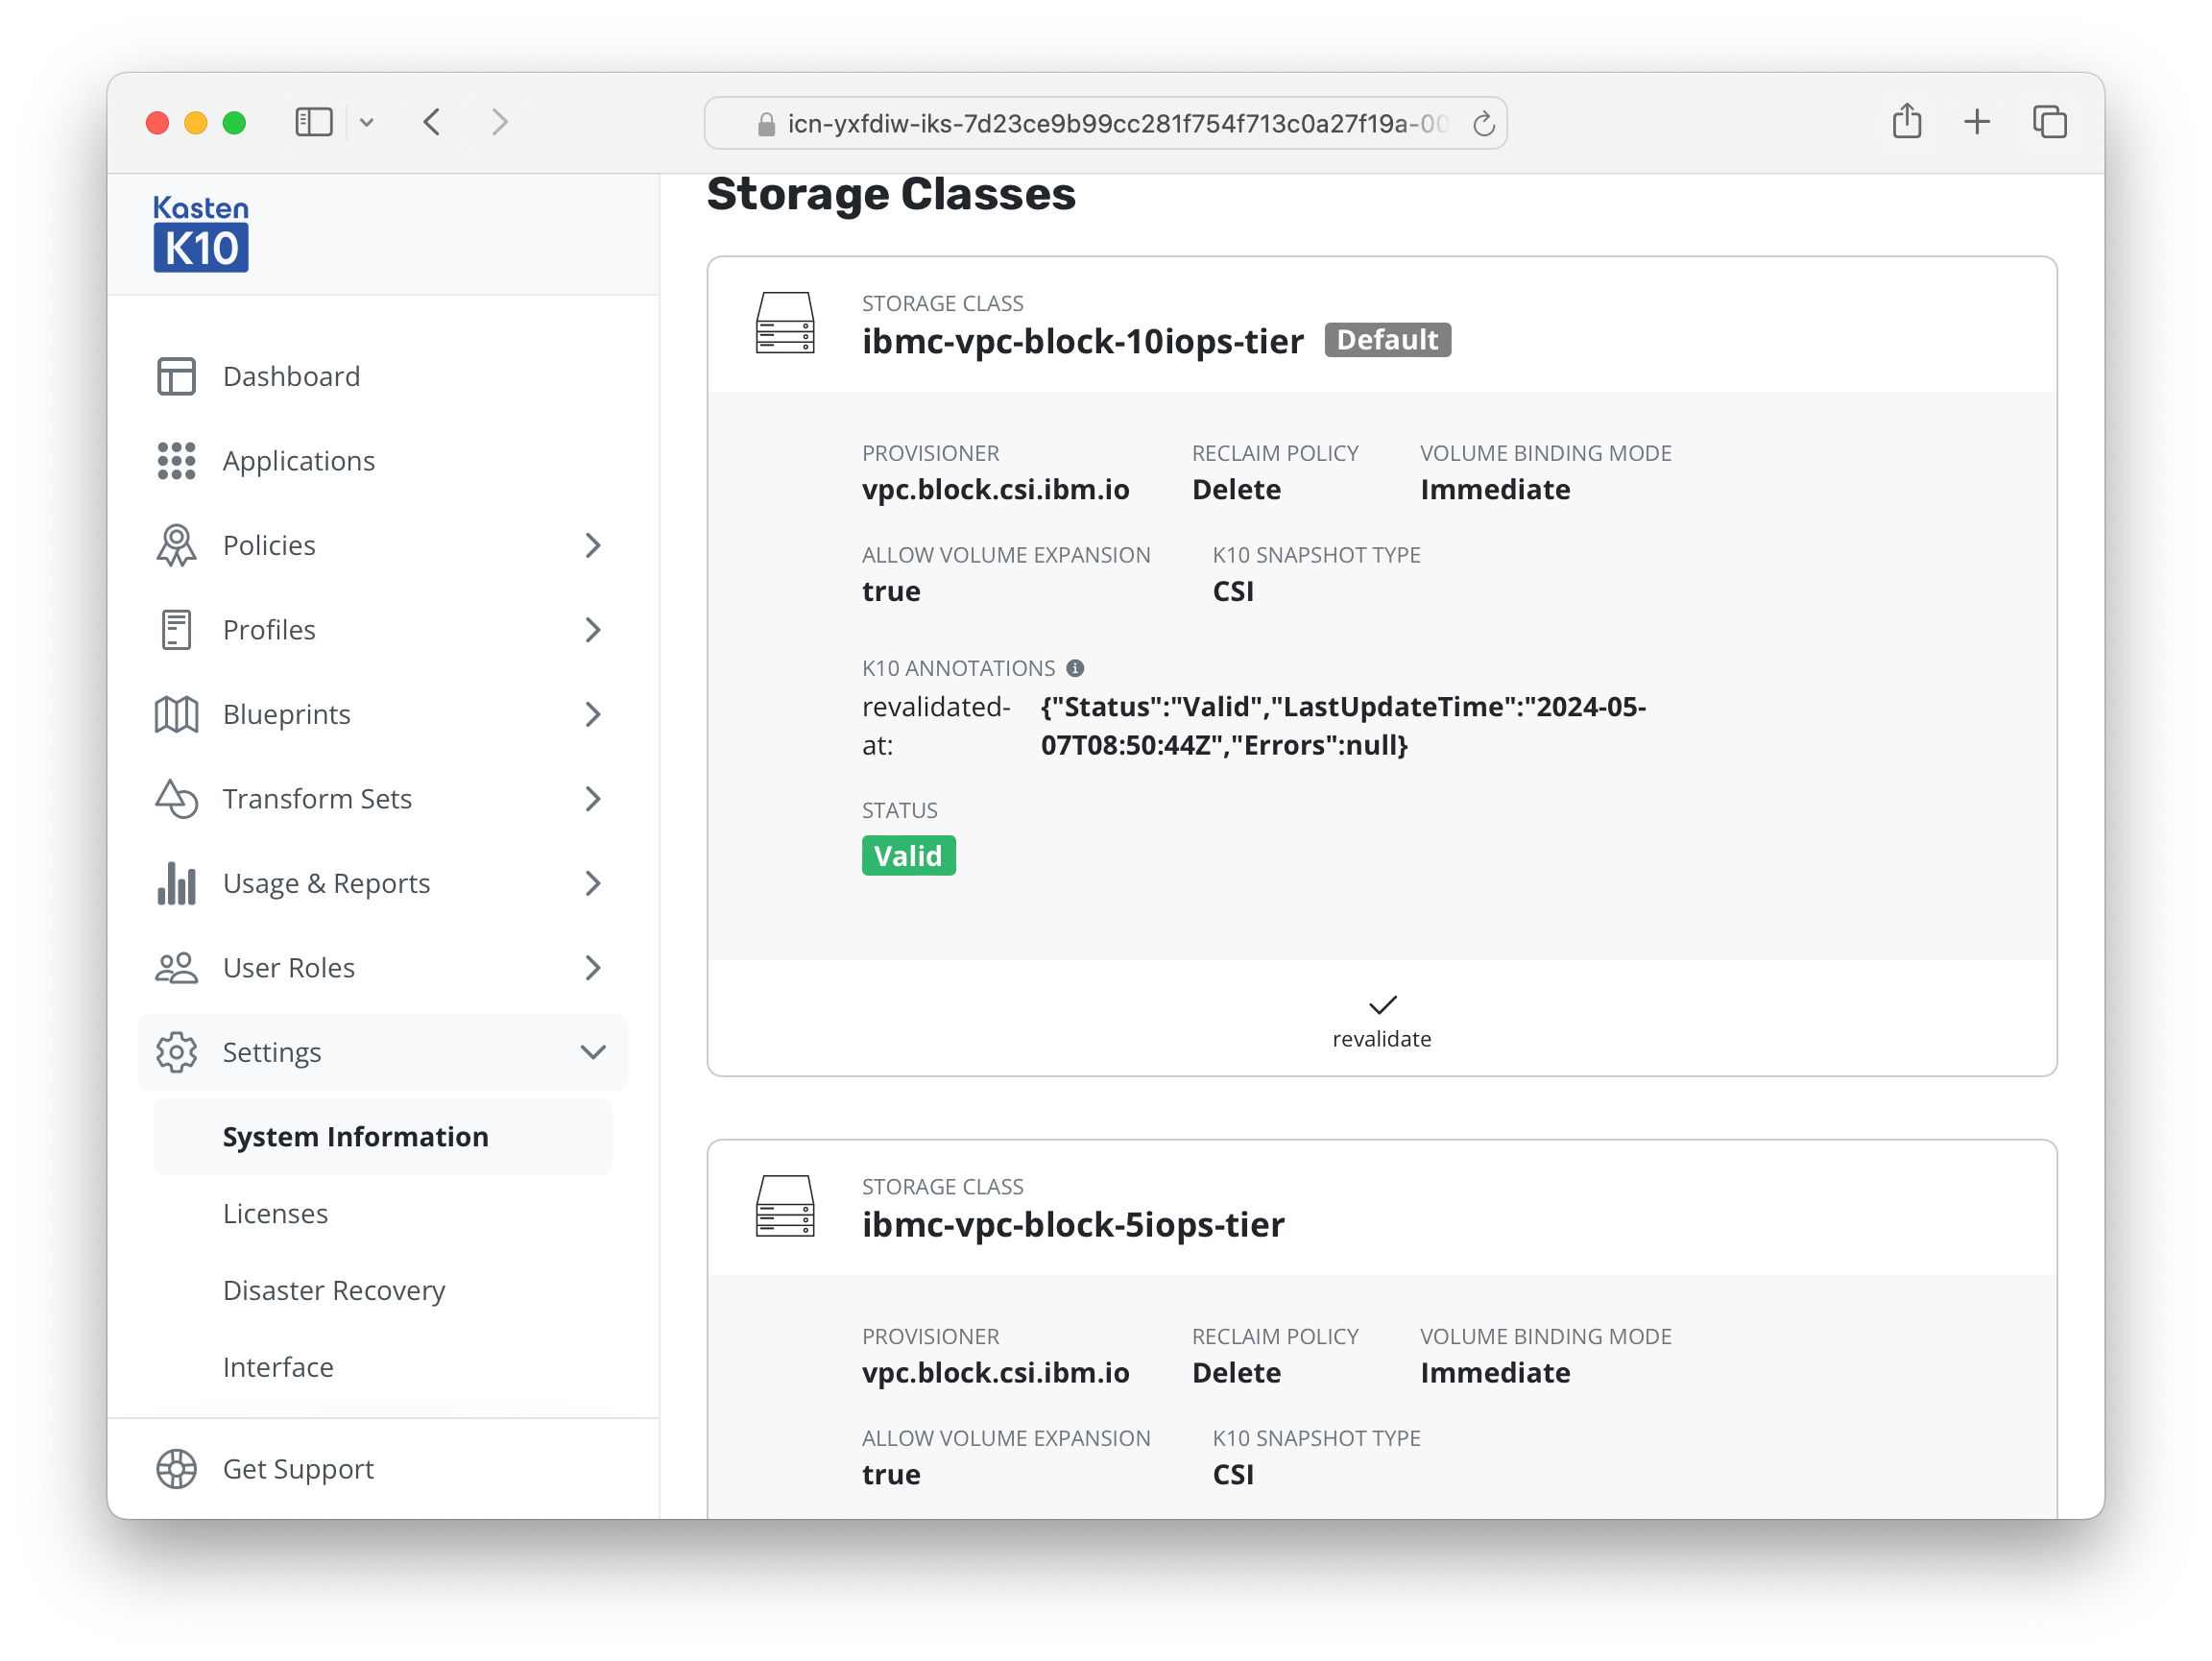Collapse the Settings submenu chevron
This screenshot has height=1661, width=2212.
(593, 1052)
